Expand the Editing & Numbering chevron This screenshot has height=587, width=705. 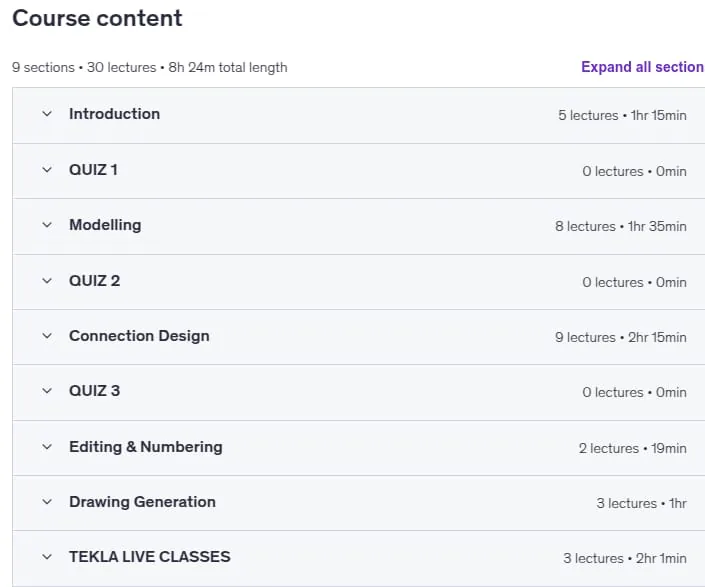(x=47, y=447)
